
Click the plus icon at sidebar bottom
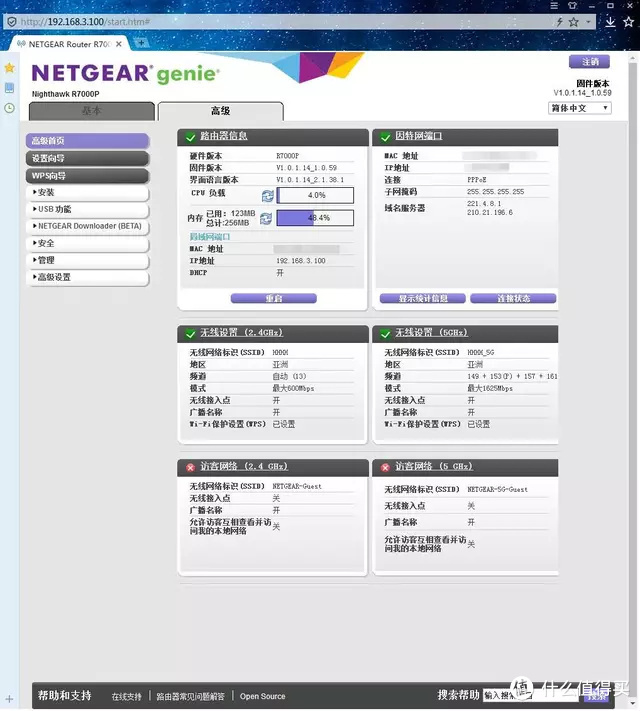coord(10,699)
